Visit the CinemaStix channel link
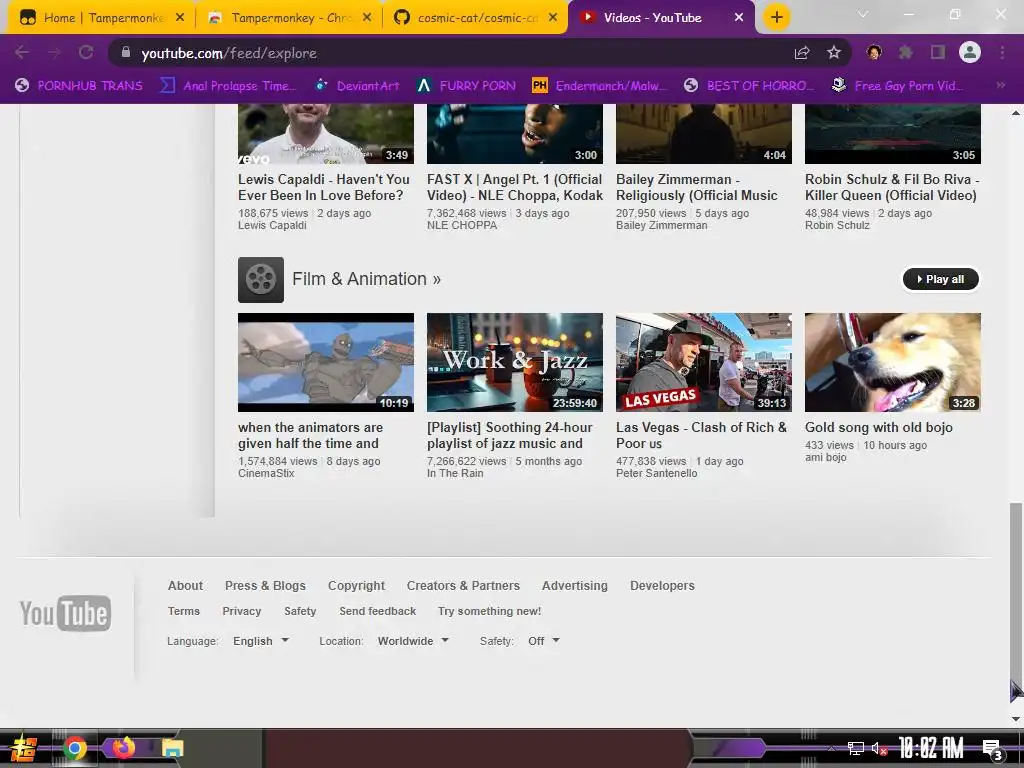 click(266, 473)
